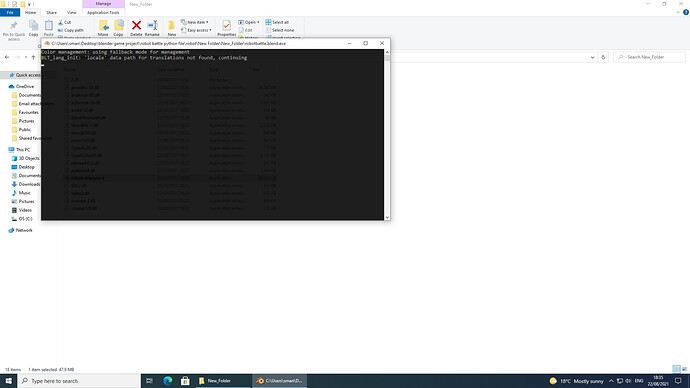The width and height of the screenshot is (690, 388).
Task: Click the address bar Refresh button
Action: click(x=603, y=57)
